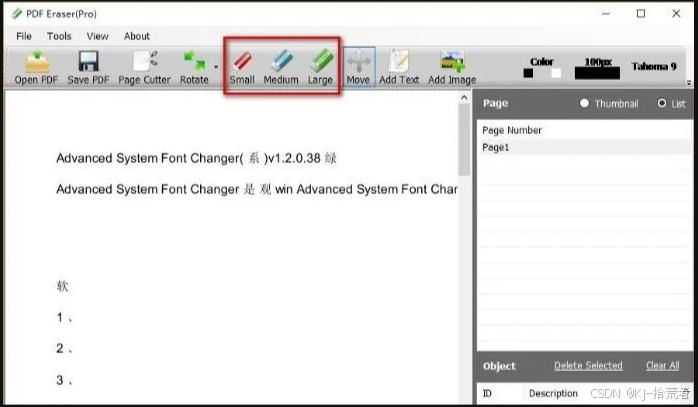Choose the Add Text tool

399,67
